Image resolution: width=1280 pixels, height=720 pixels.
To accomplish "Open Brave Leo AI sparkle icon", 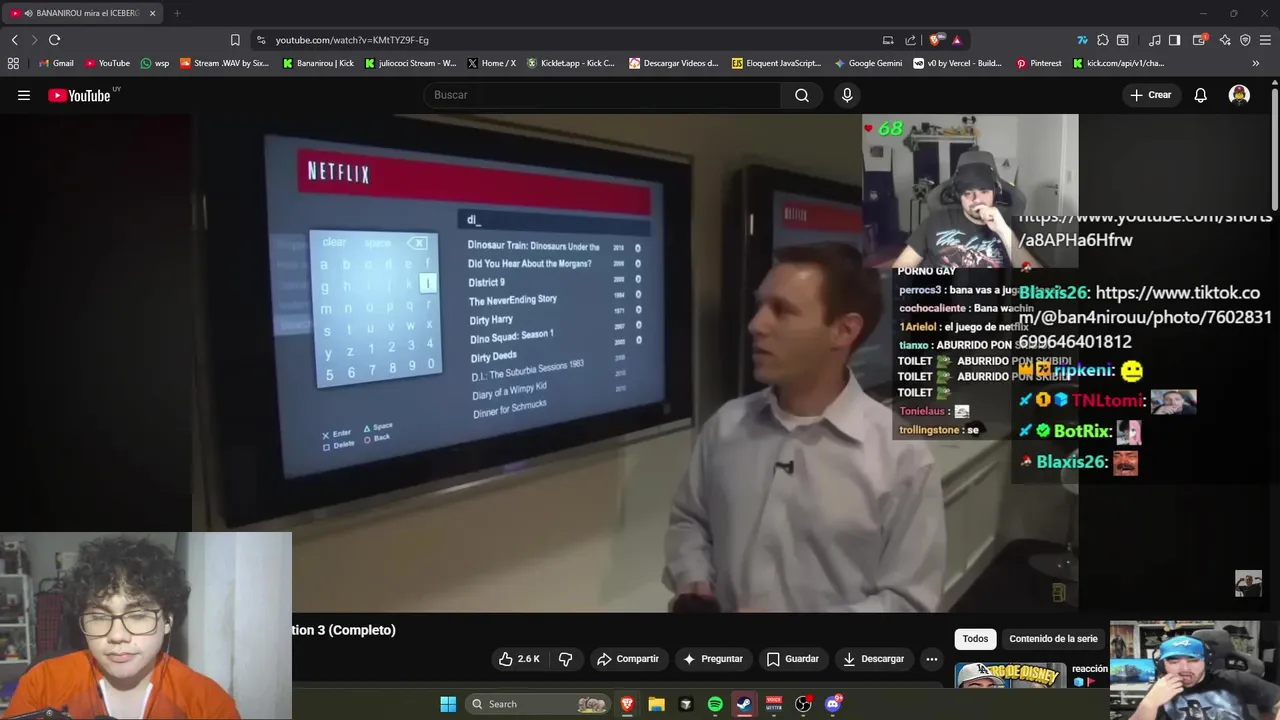I will [1224, 40].
